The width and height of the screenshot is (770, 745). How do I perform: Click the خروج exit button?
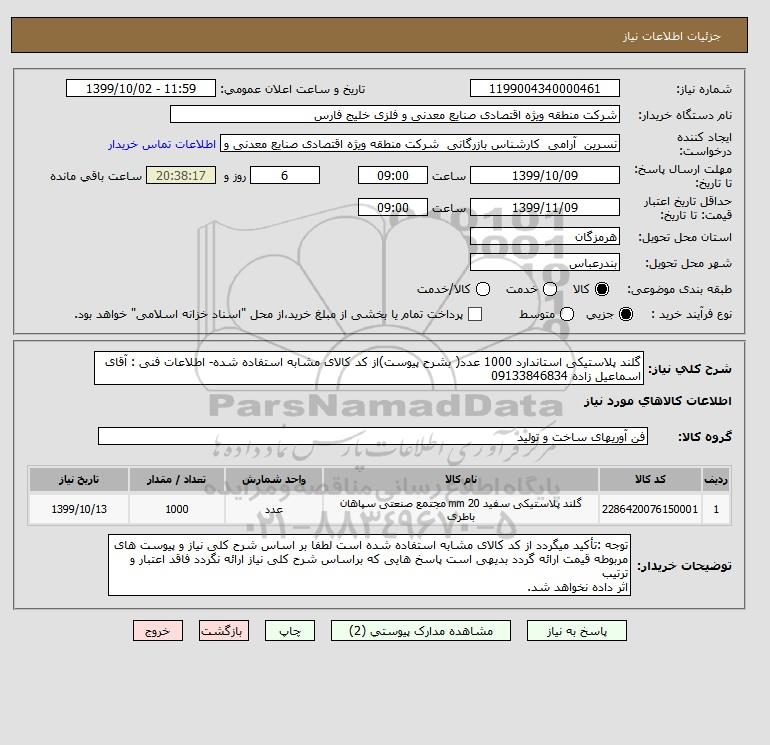click(158, 631)
